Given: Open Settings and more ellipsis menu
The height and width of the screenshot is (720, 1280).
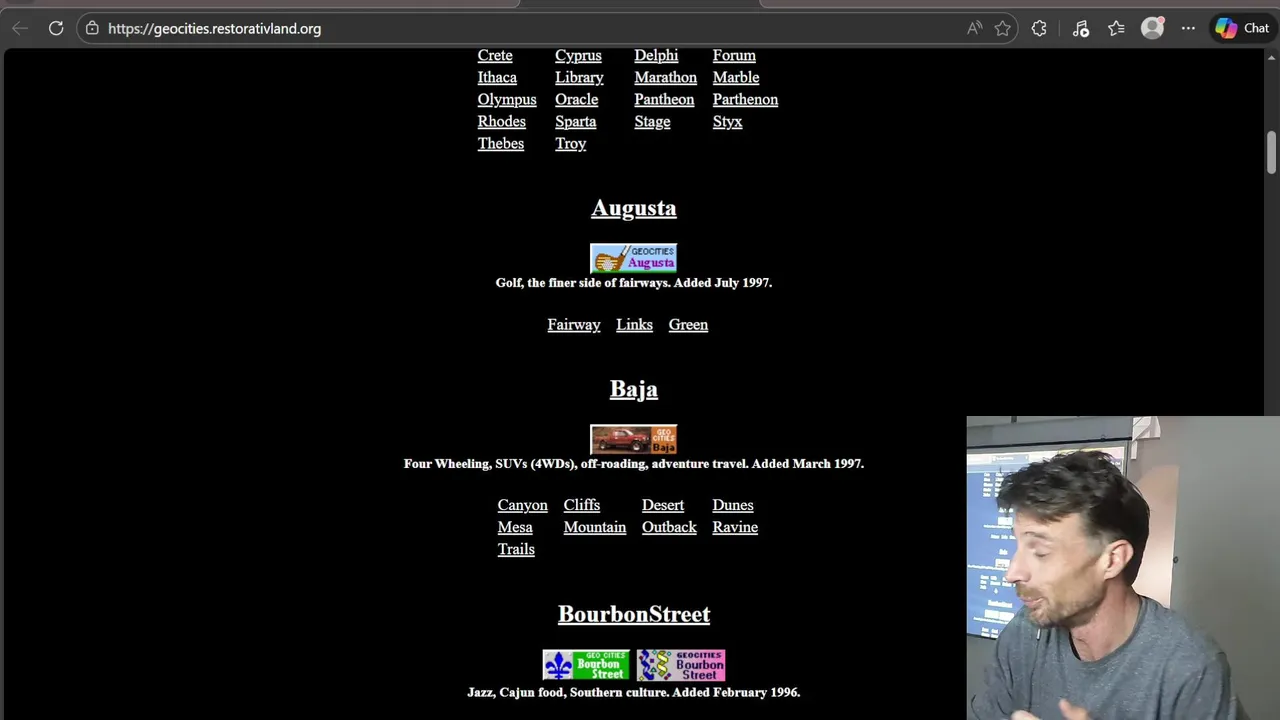Looking at the screenshot, I should tap(1188, 28).
